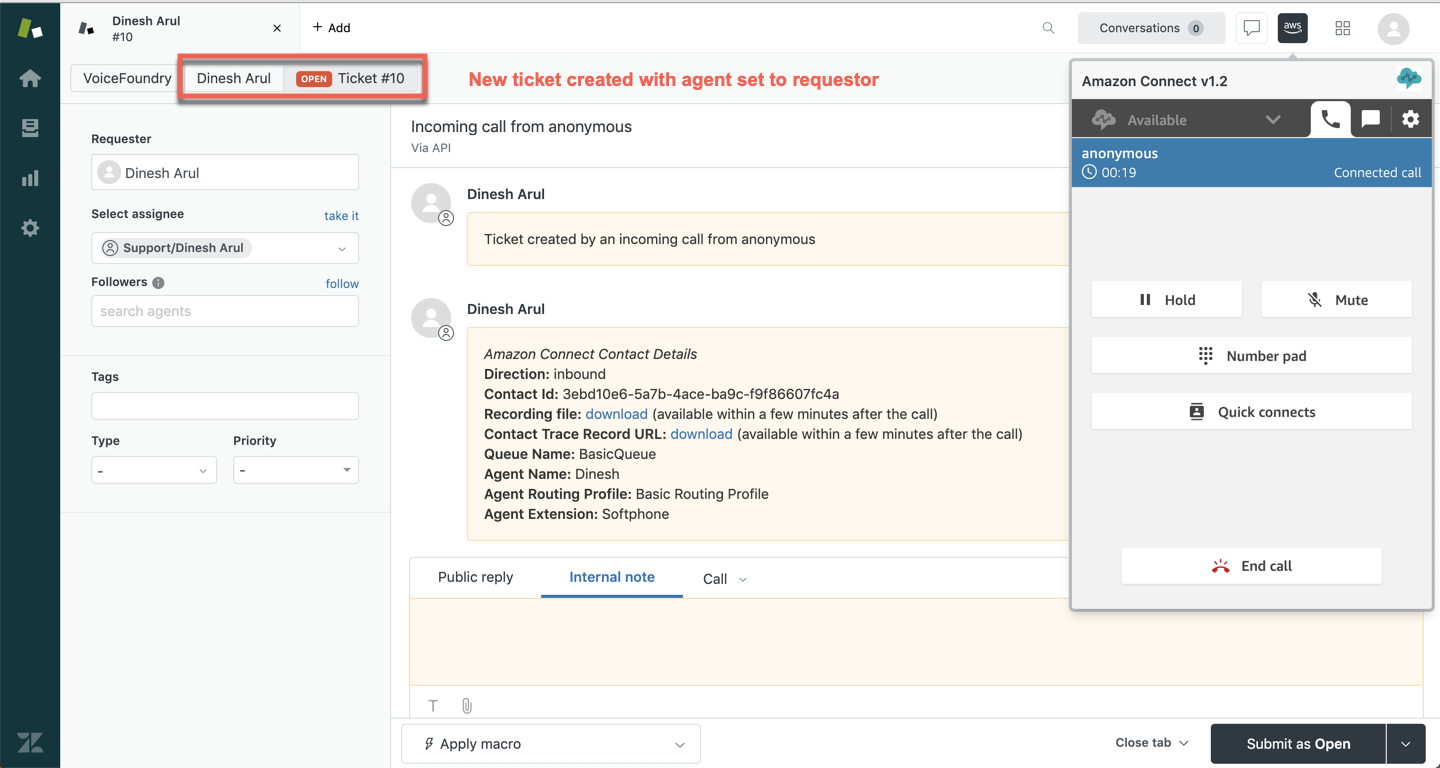The height and width of the screenshot is (768, 1440).
Task: Select the VoiceFoundry tab
Action: point(127,78)
